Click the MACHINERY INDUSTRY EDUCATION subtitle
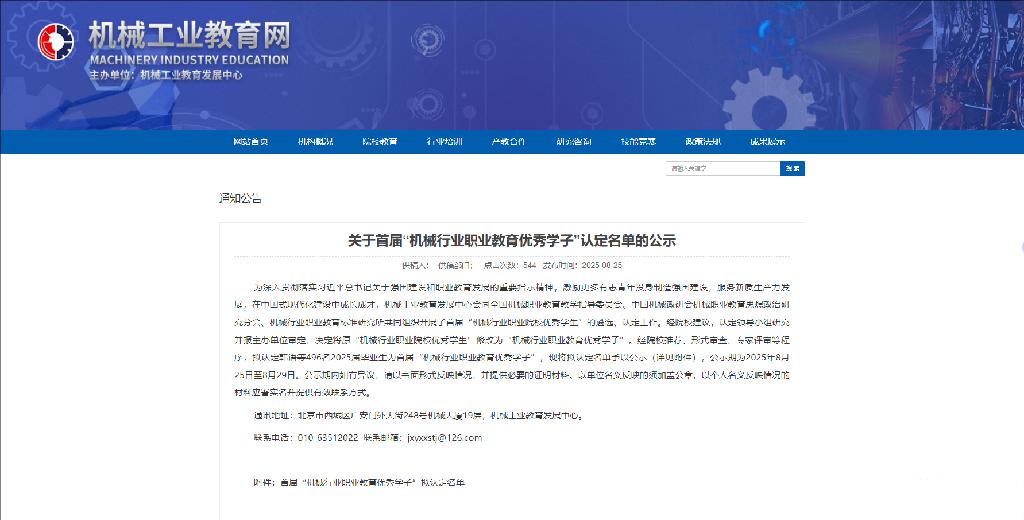 [189, 60]
